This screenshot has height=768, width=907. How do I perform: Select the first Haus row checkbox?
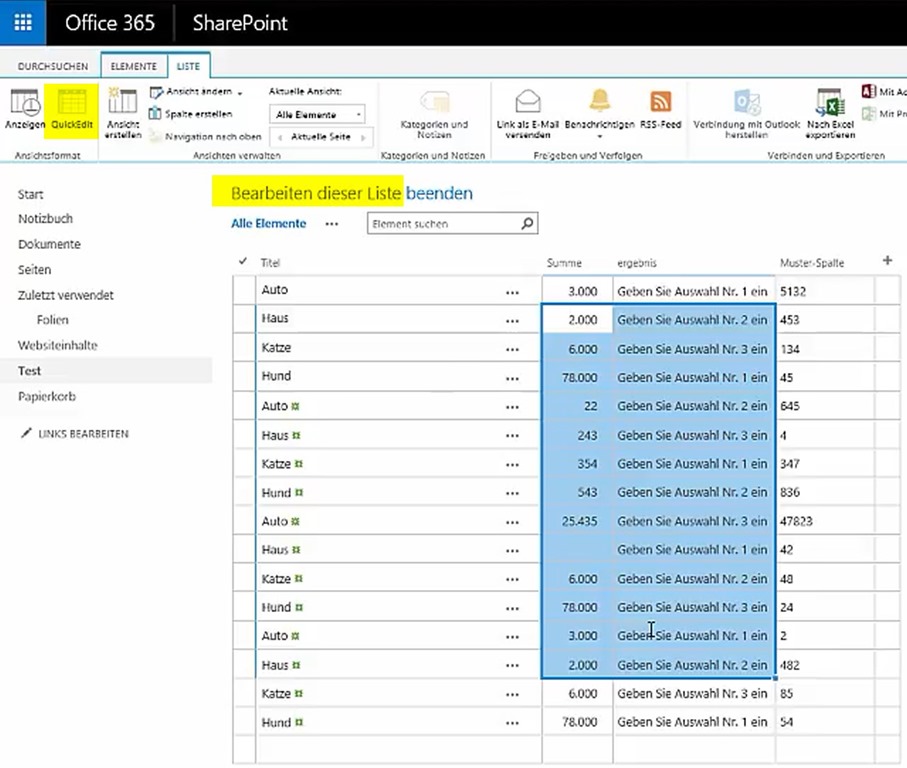244,319
